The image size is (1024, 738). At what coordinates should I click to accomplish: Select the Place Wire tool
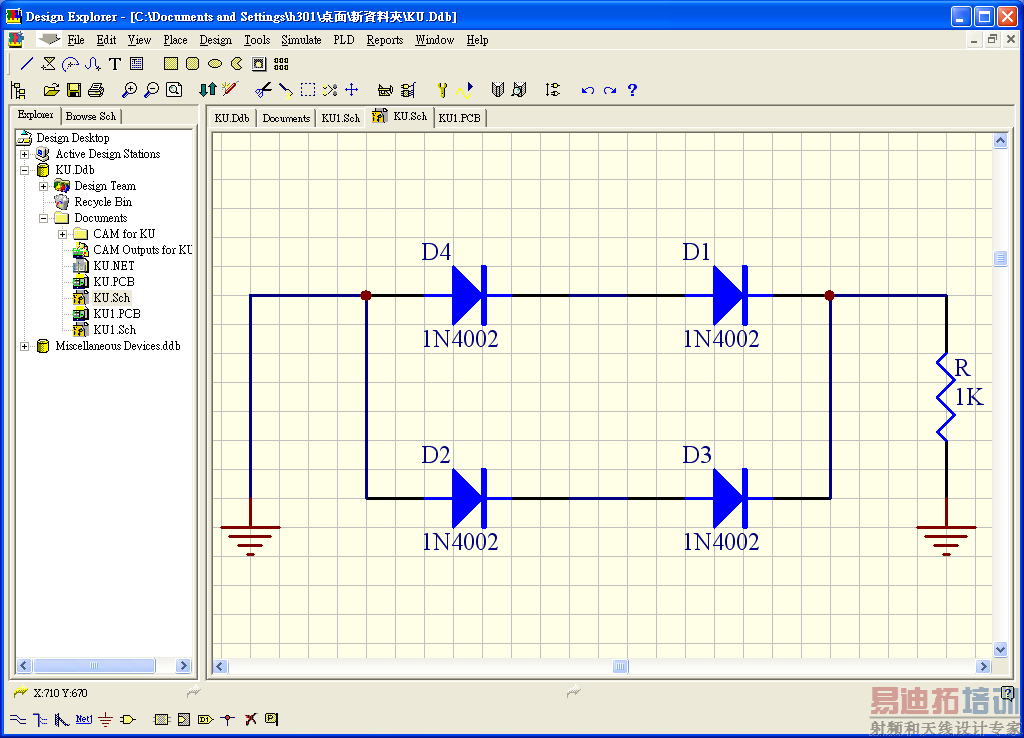coord(18,720)
